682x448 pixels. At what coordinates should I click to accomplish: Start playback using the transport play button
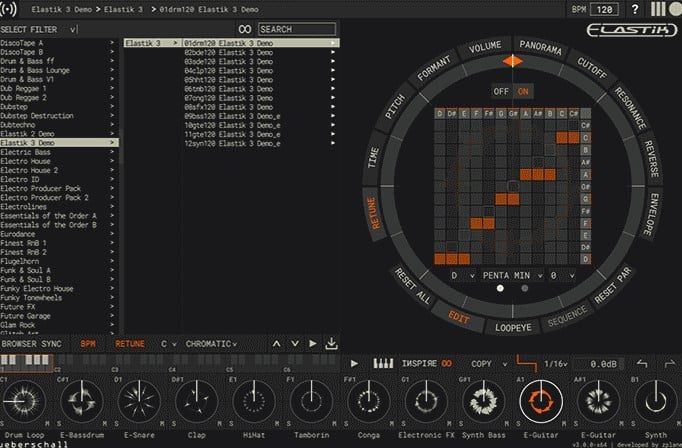click(x=354, y=363)
